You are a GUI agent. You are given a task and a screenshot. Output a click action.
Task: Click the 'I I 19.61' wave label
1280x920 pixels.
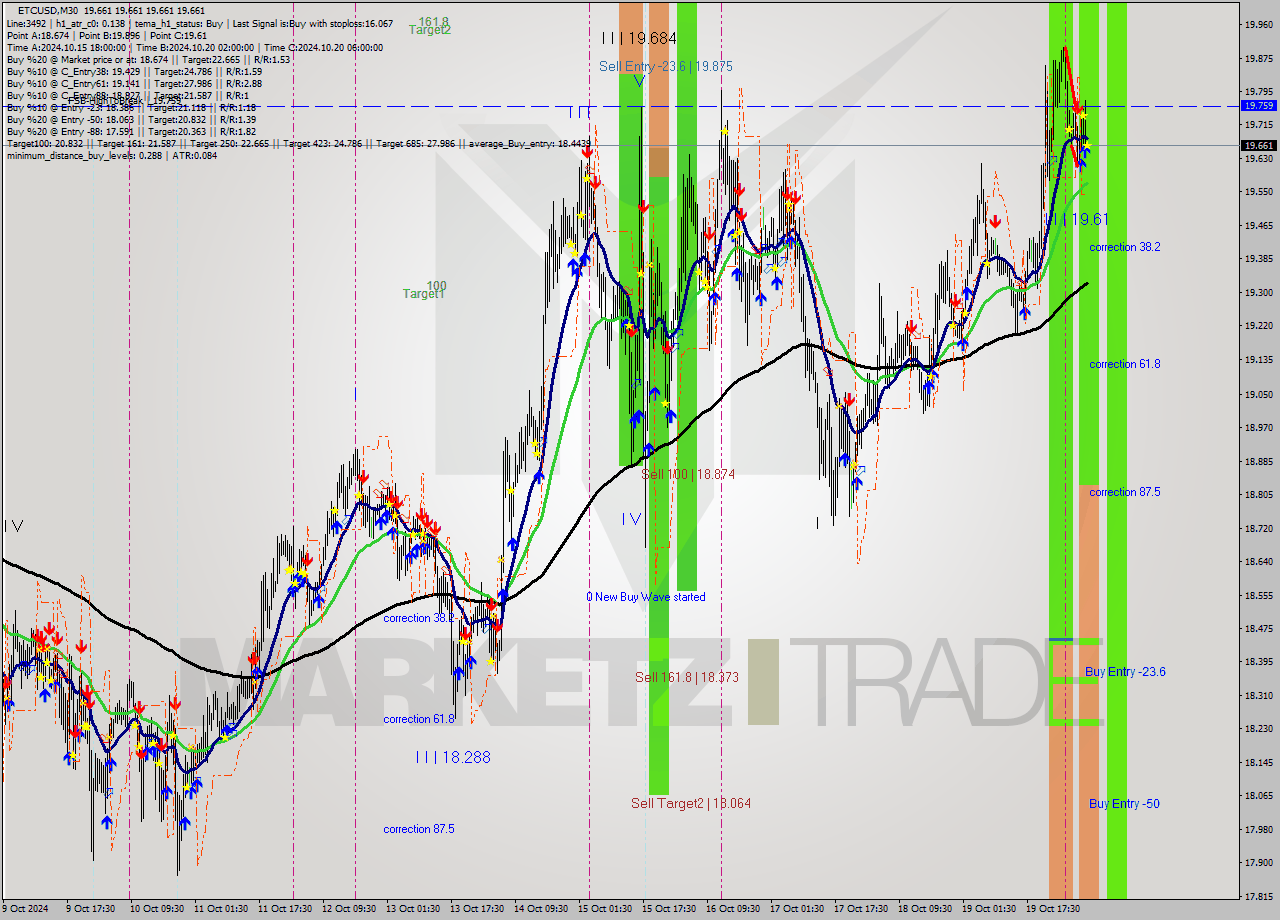pyautogui.click(x=1077, y=219)
